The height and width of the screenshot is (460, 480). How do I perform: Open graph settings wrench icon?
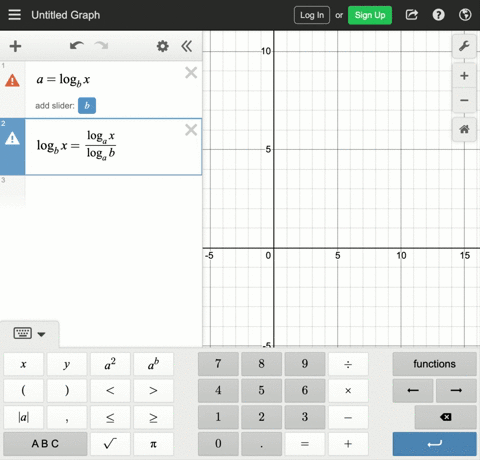464,46
